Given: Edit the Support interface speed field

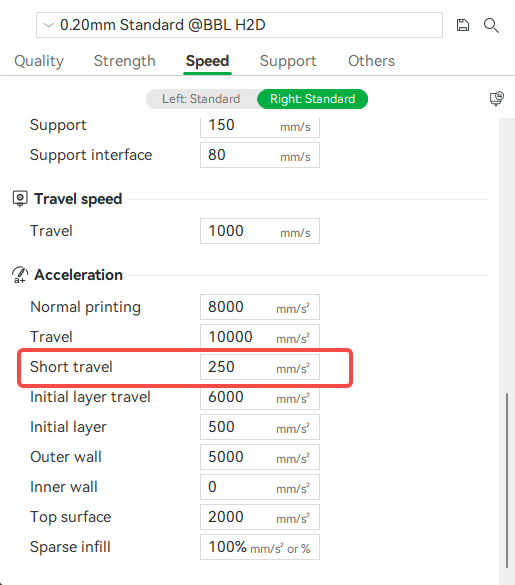Looking at the screenshot, I should [260, 155].
